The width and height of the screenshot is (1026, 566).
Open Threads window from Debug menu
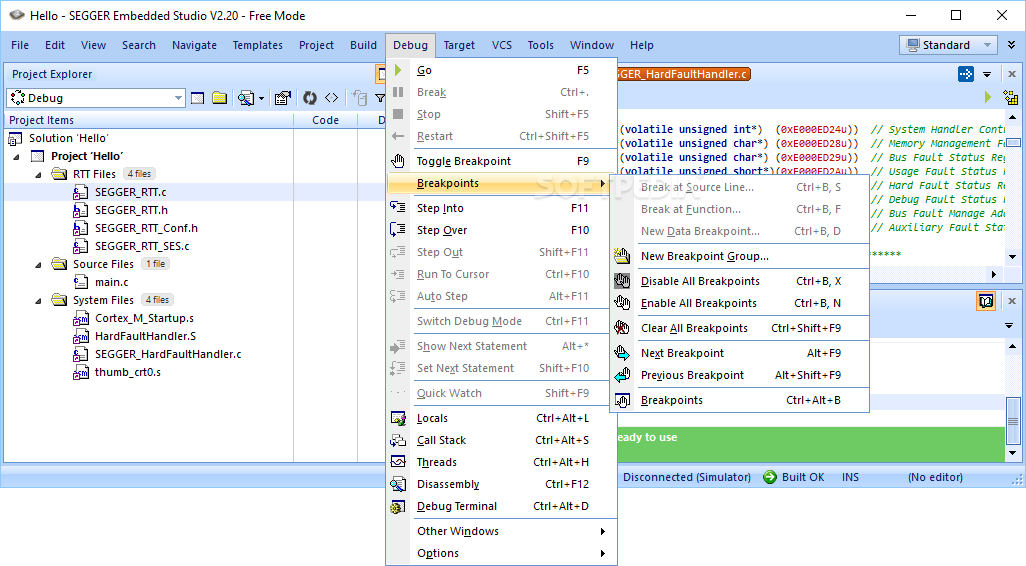tap(502, 462)
